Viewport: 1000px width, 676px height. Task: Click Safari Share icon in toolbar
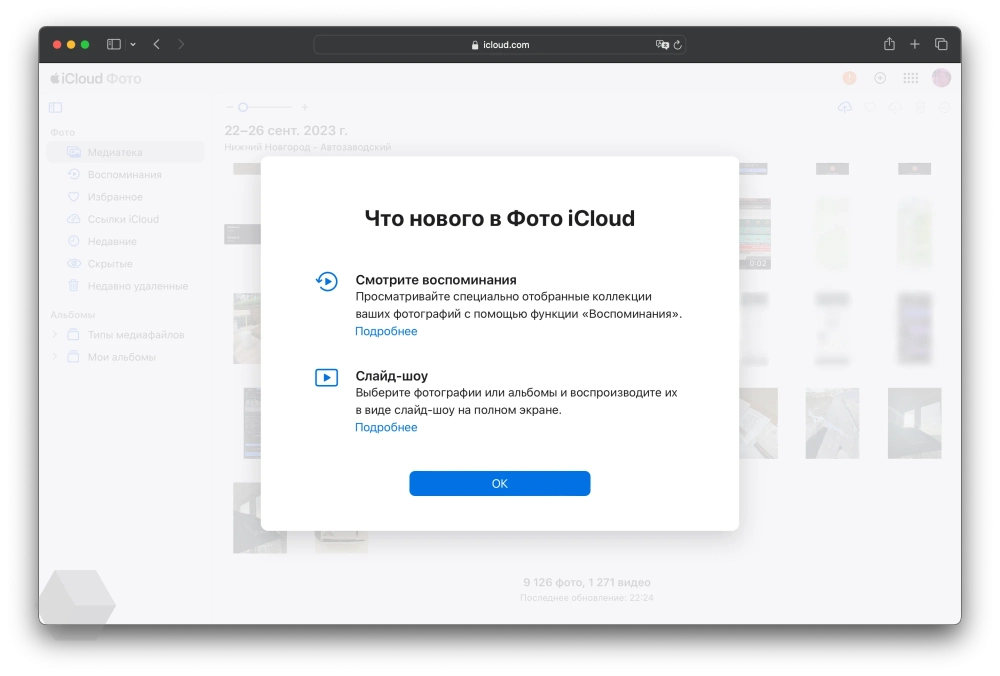point(889,44)
